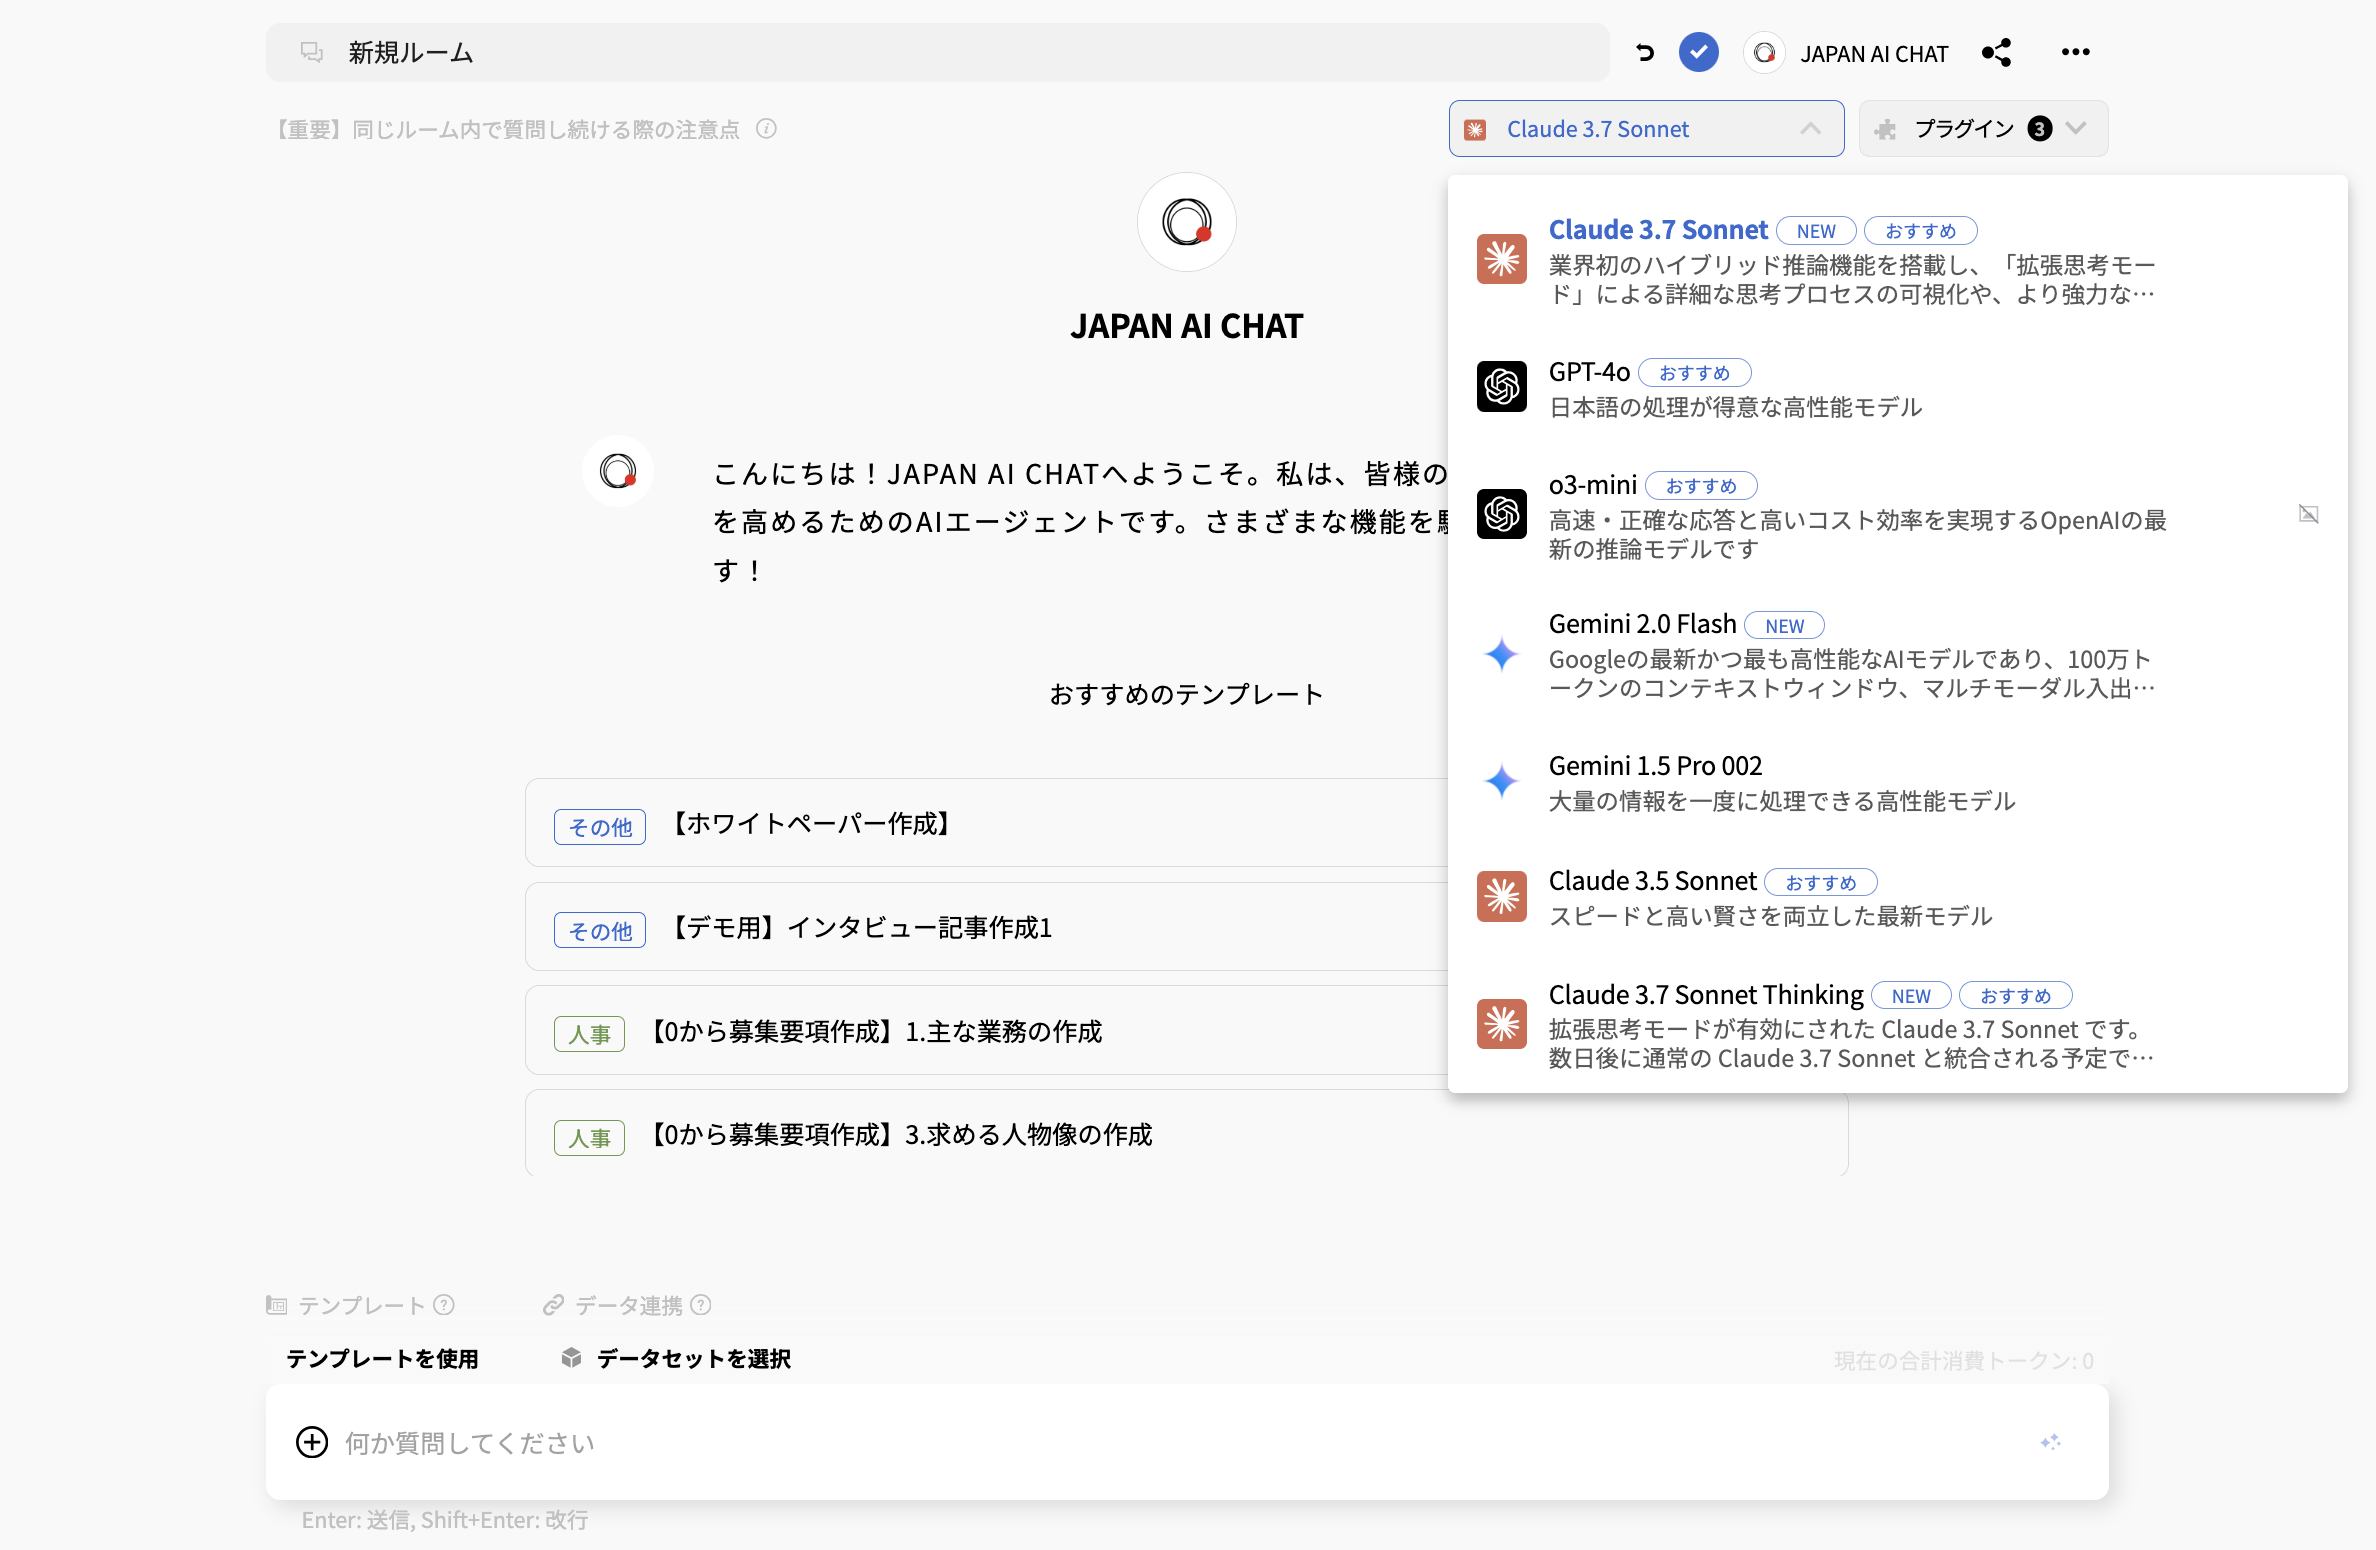Click the NEW badge on Claude 3.7 Sonnet
Screen dimensions: 2376x1550
point(1816,231)
